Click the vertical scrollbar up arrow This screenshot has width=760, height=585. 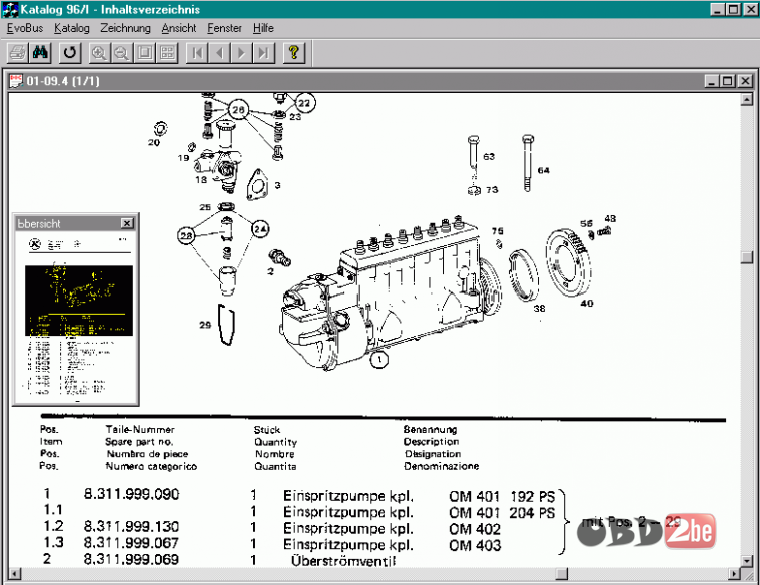tap(747, 100)
